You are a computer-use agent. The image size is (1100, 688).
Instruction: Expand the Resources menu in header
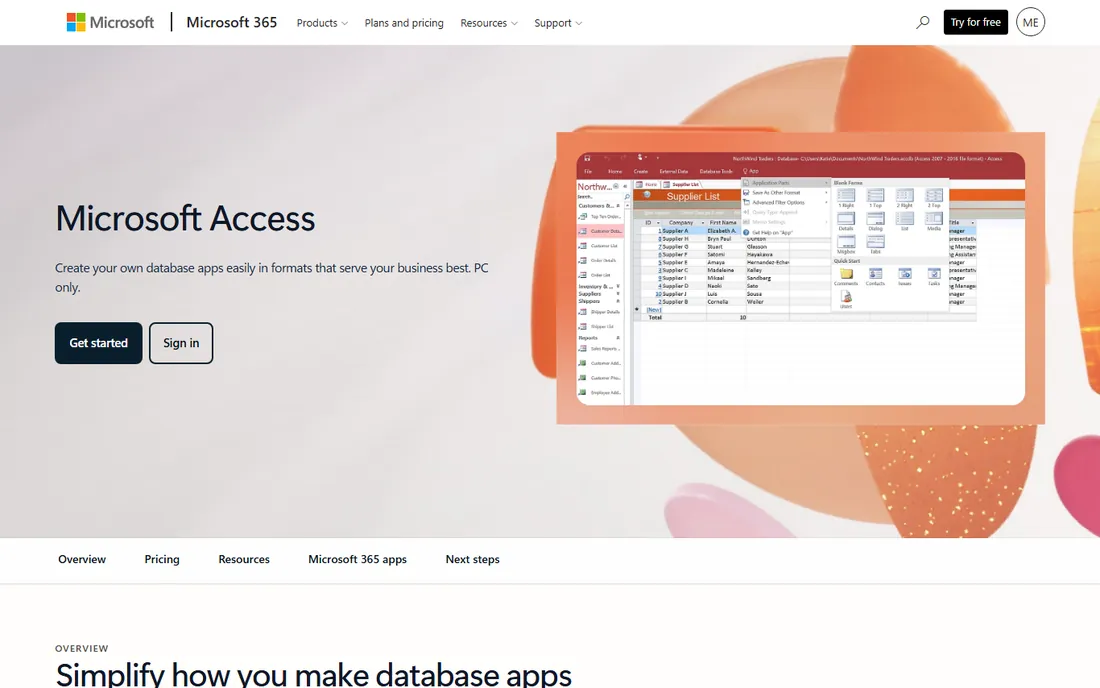[489, 23]
